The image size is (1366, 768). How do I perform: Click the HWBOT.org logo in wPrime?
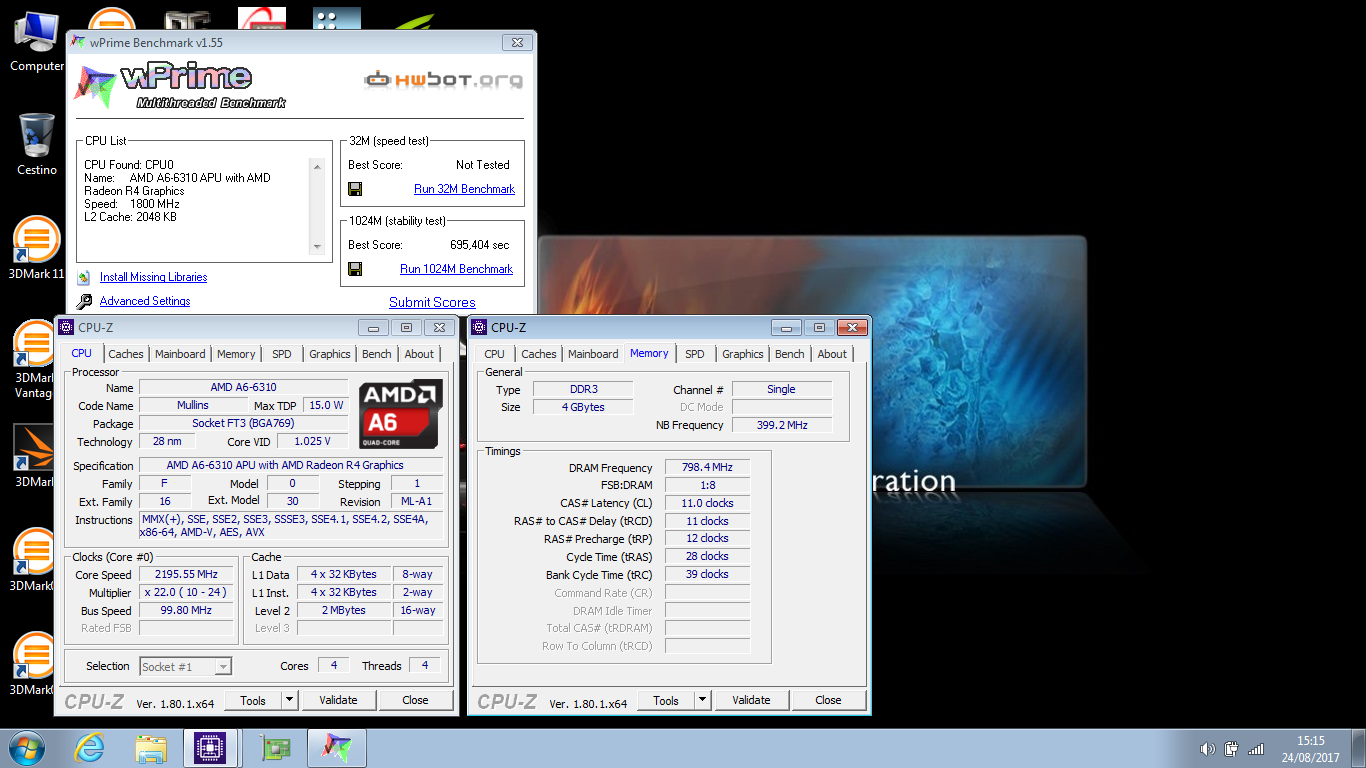coord(444,78)
